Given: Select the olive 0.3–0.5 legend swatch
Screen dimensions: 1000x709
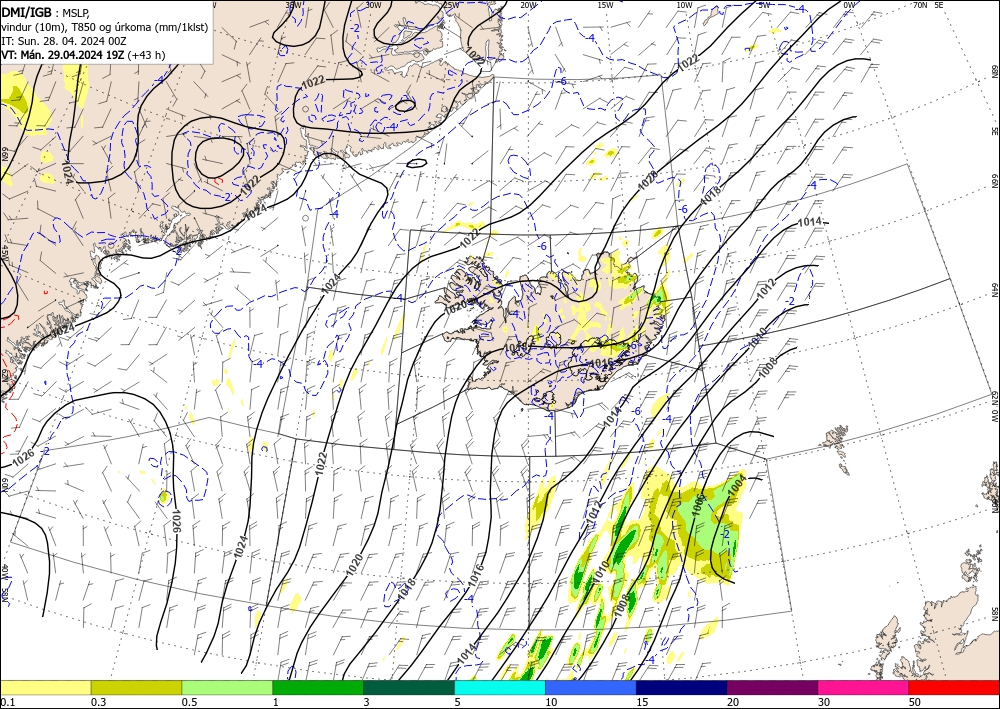Looking at the screenshot, I should 136,687.
